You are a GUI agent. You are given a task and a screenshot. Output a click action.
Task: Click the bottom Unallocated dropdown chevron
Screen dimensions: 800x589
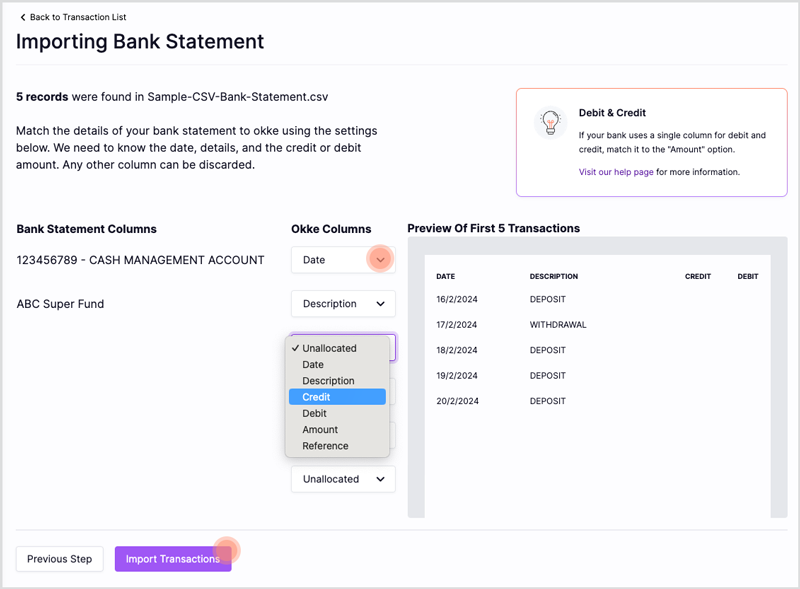(380, 479)
